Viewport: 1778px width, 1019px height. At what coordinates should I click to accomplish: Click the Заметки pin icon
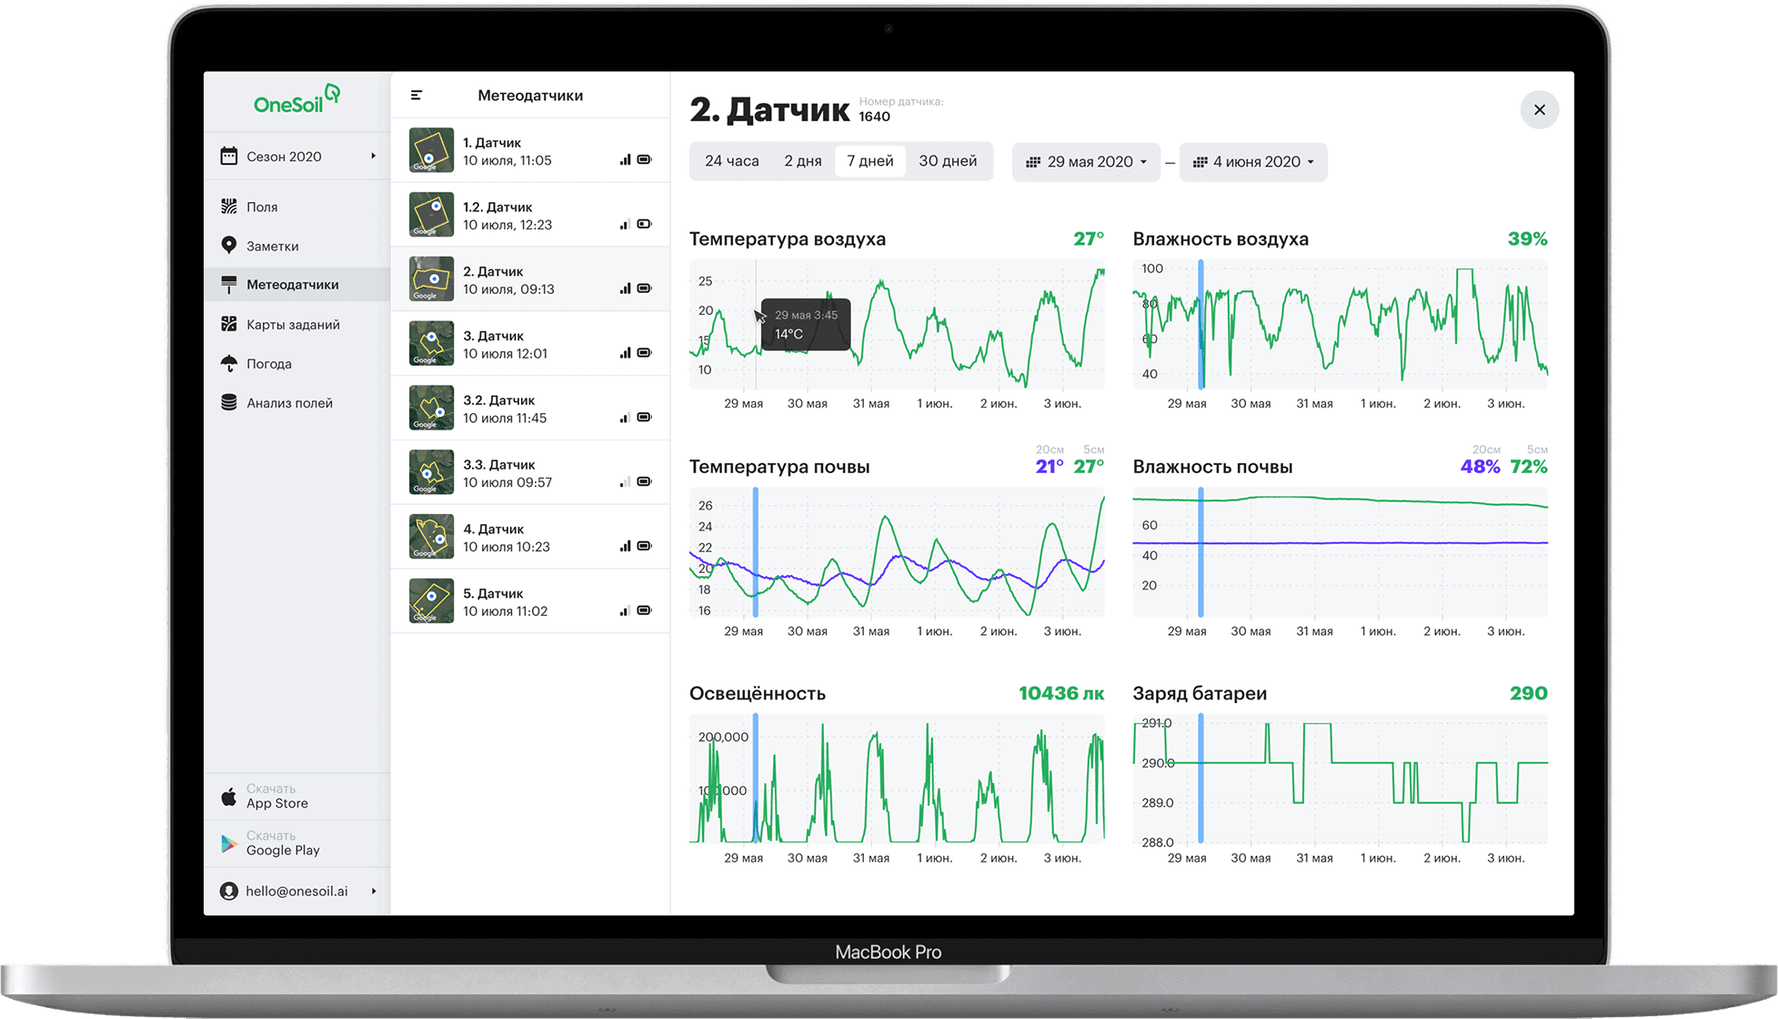click(229, 245)
